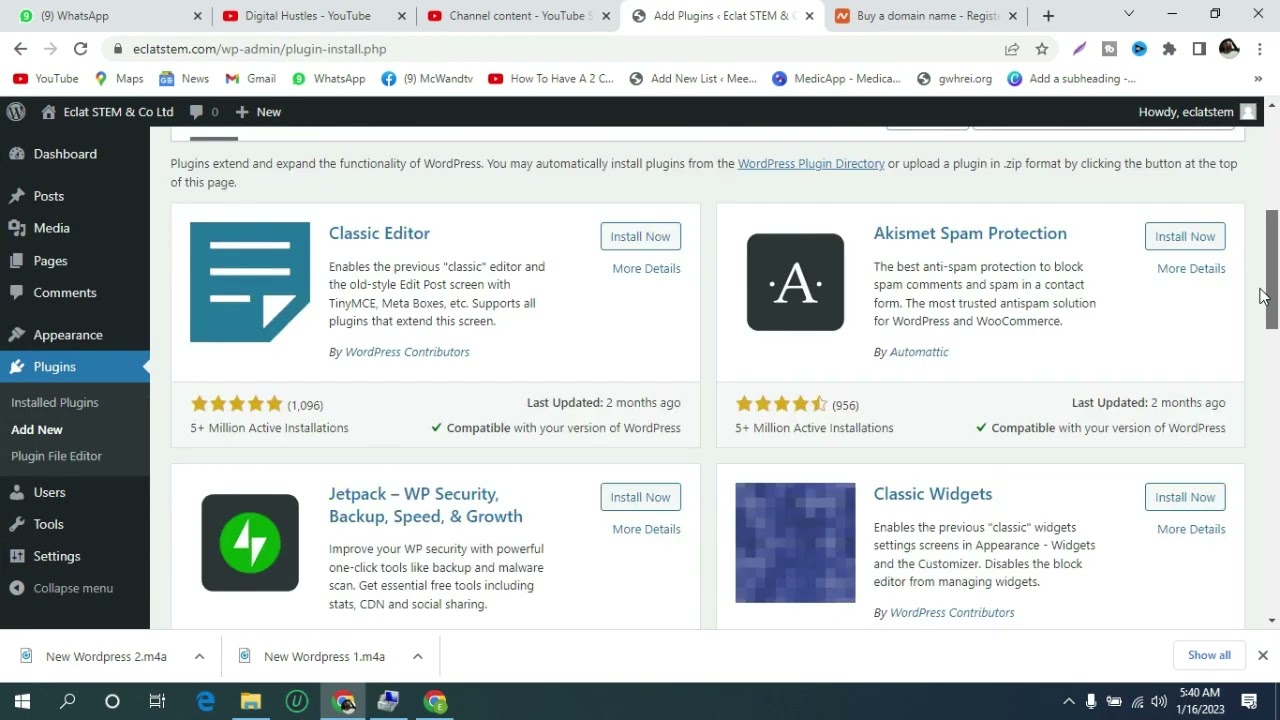Open WordPress Plugin Directory link

pyautogui.click(x=811, y=164)
